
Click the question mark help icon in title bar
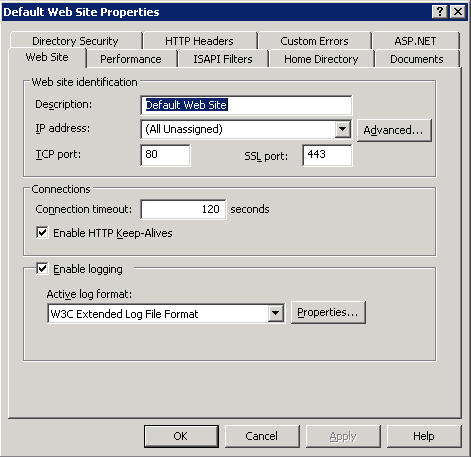point(440,12)
